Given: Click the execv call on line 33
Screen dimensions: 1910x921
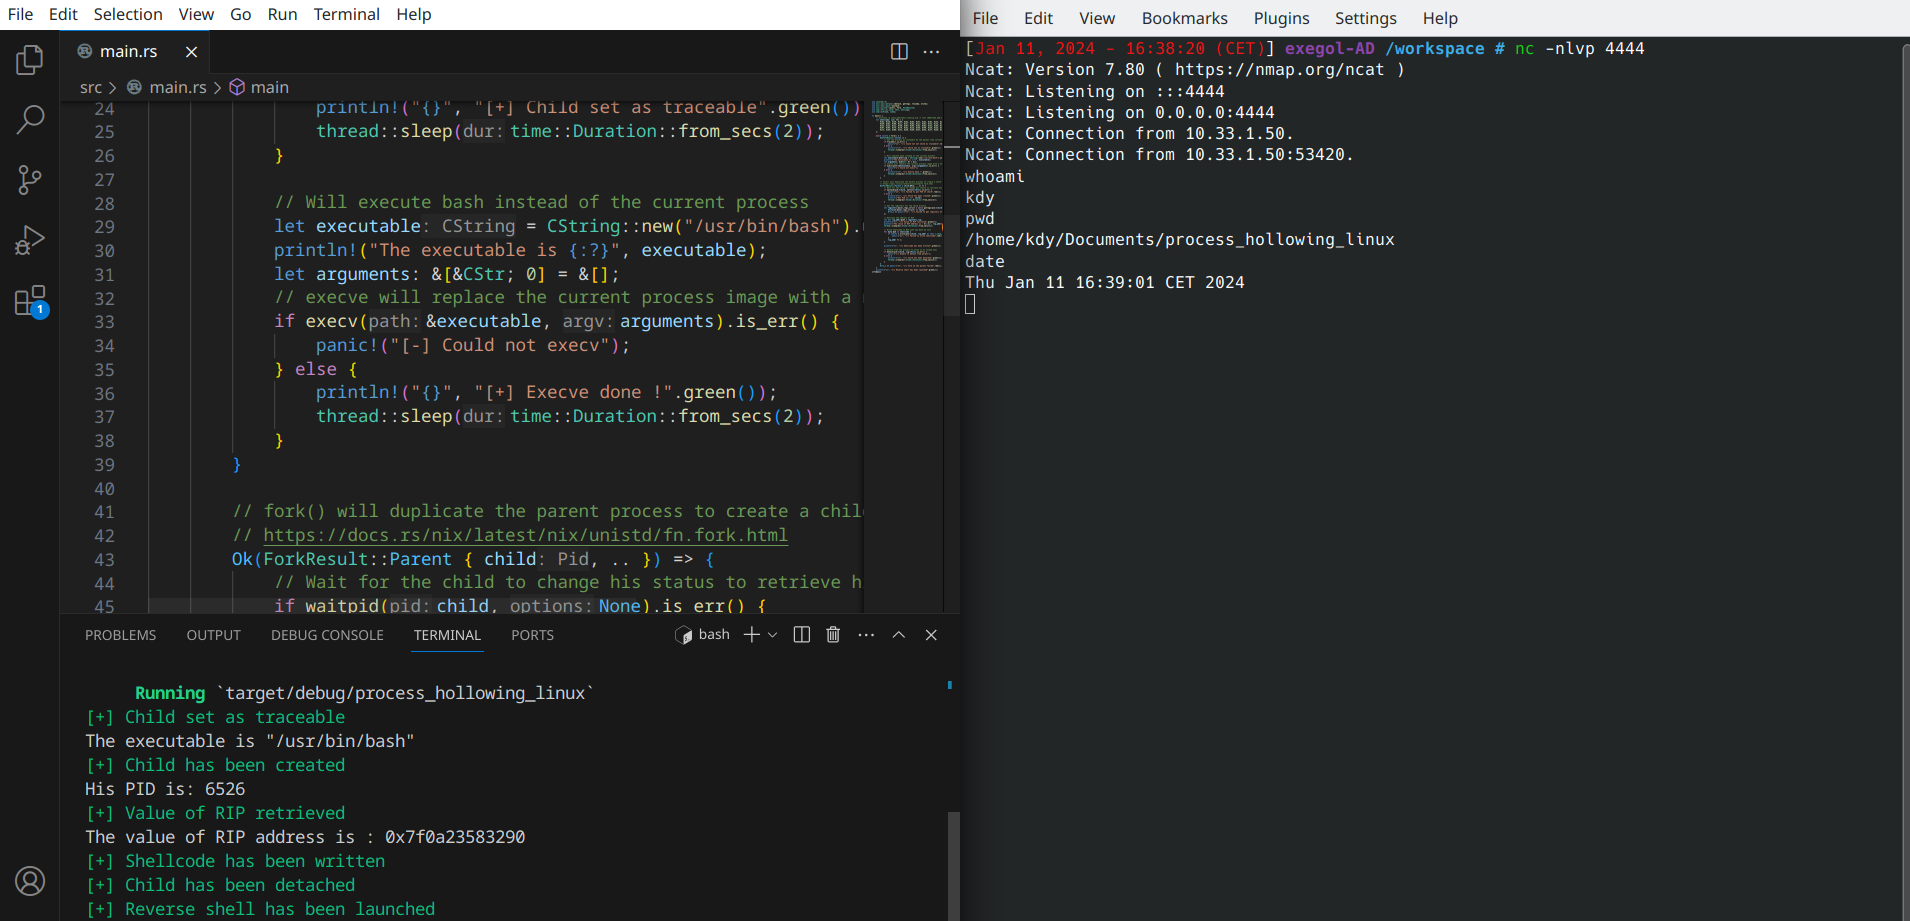Looking at the screenshot, I should [331, 321].
